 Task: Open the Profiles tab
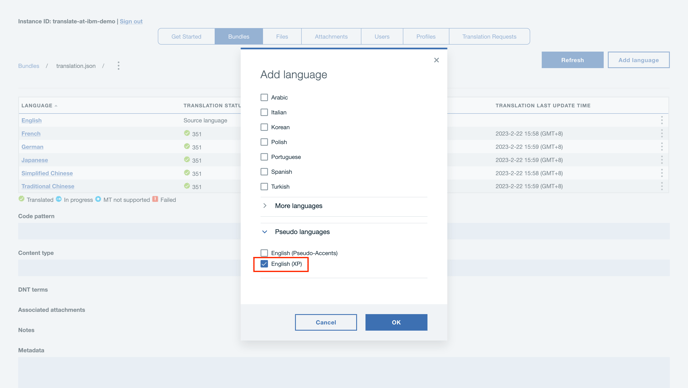426,36
